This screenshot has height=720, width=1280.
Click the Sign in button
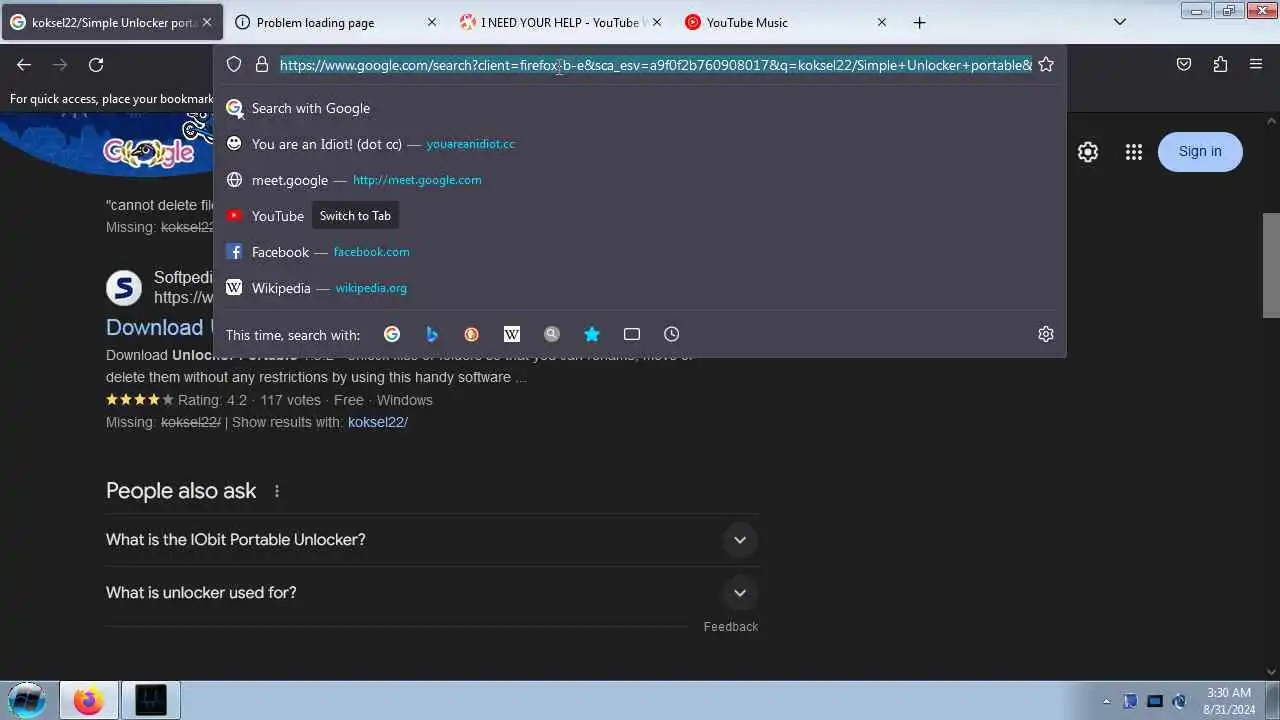click(1200, 152)
